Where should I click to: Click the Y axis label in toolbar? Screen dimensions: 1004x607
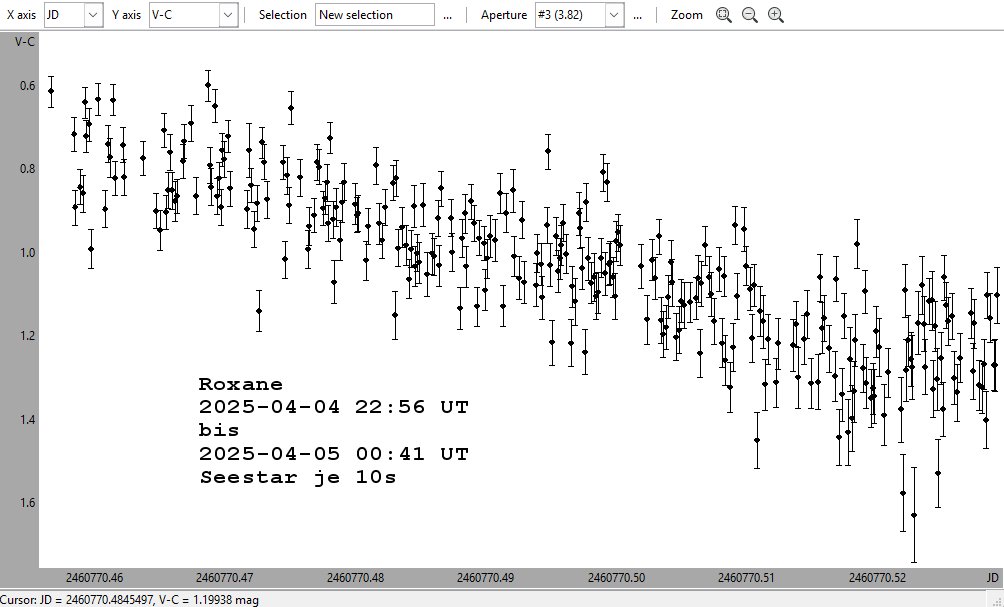(126, 15)
